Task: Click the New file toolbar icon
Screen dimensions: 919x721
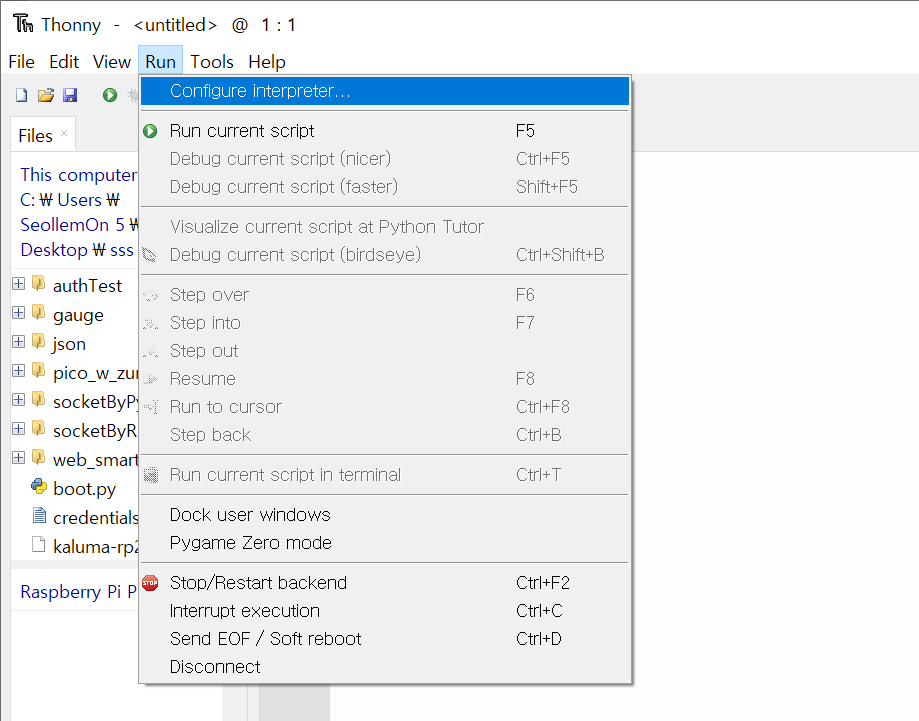Action: tap(22, 95)
